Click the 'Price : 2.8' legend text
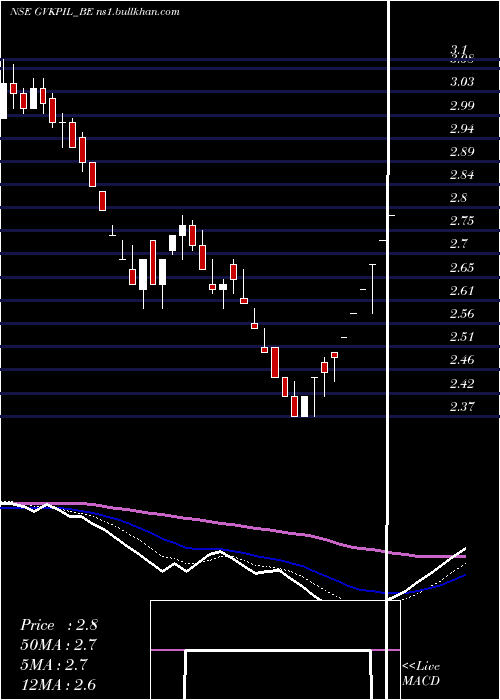 [x=58, y=625]
